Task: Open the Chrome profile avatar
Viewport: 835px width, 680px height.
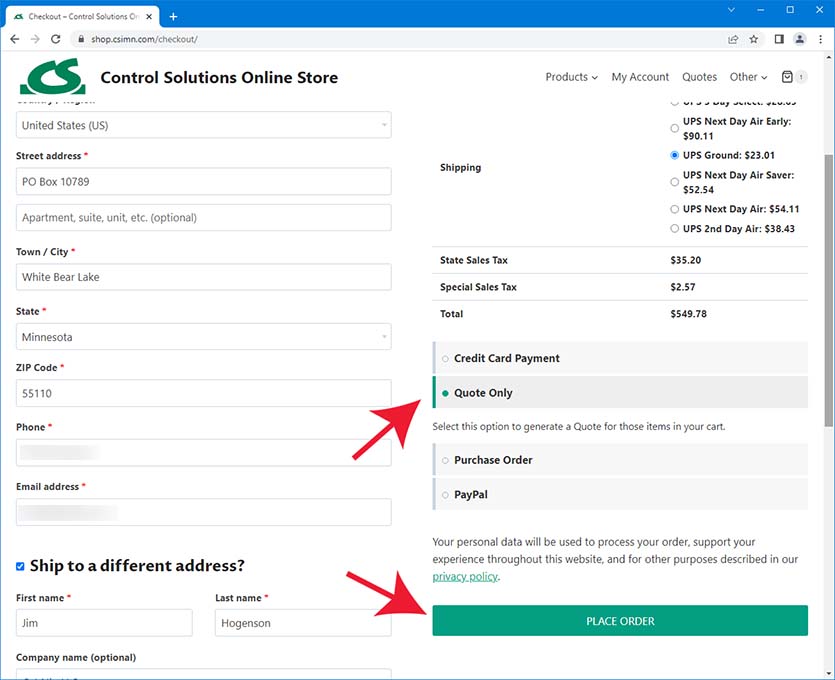Action: point(799,39)
